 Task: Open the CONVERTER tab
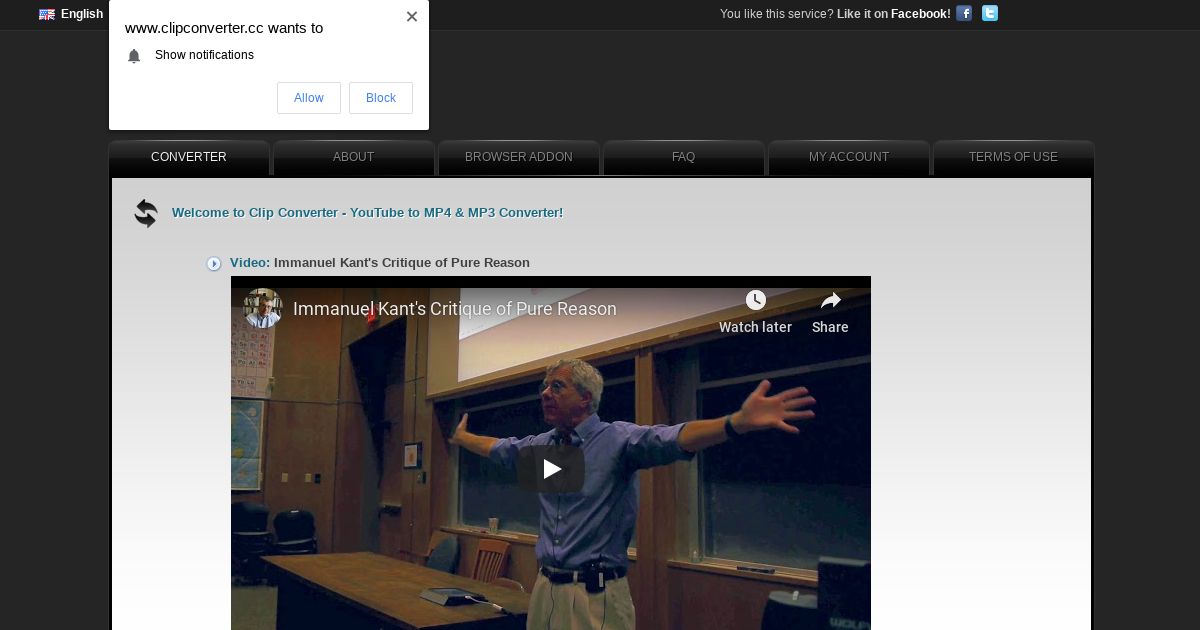(189, 157)
